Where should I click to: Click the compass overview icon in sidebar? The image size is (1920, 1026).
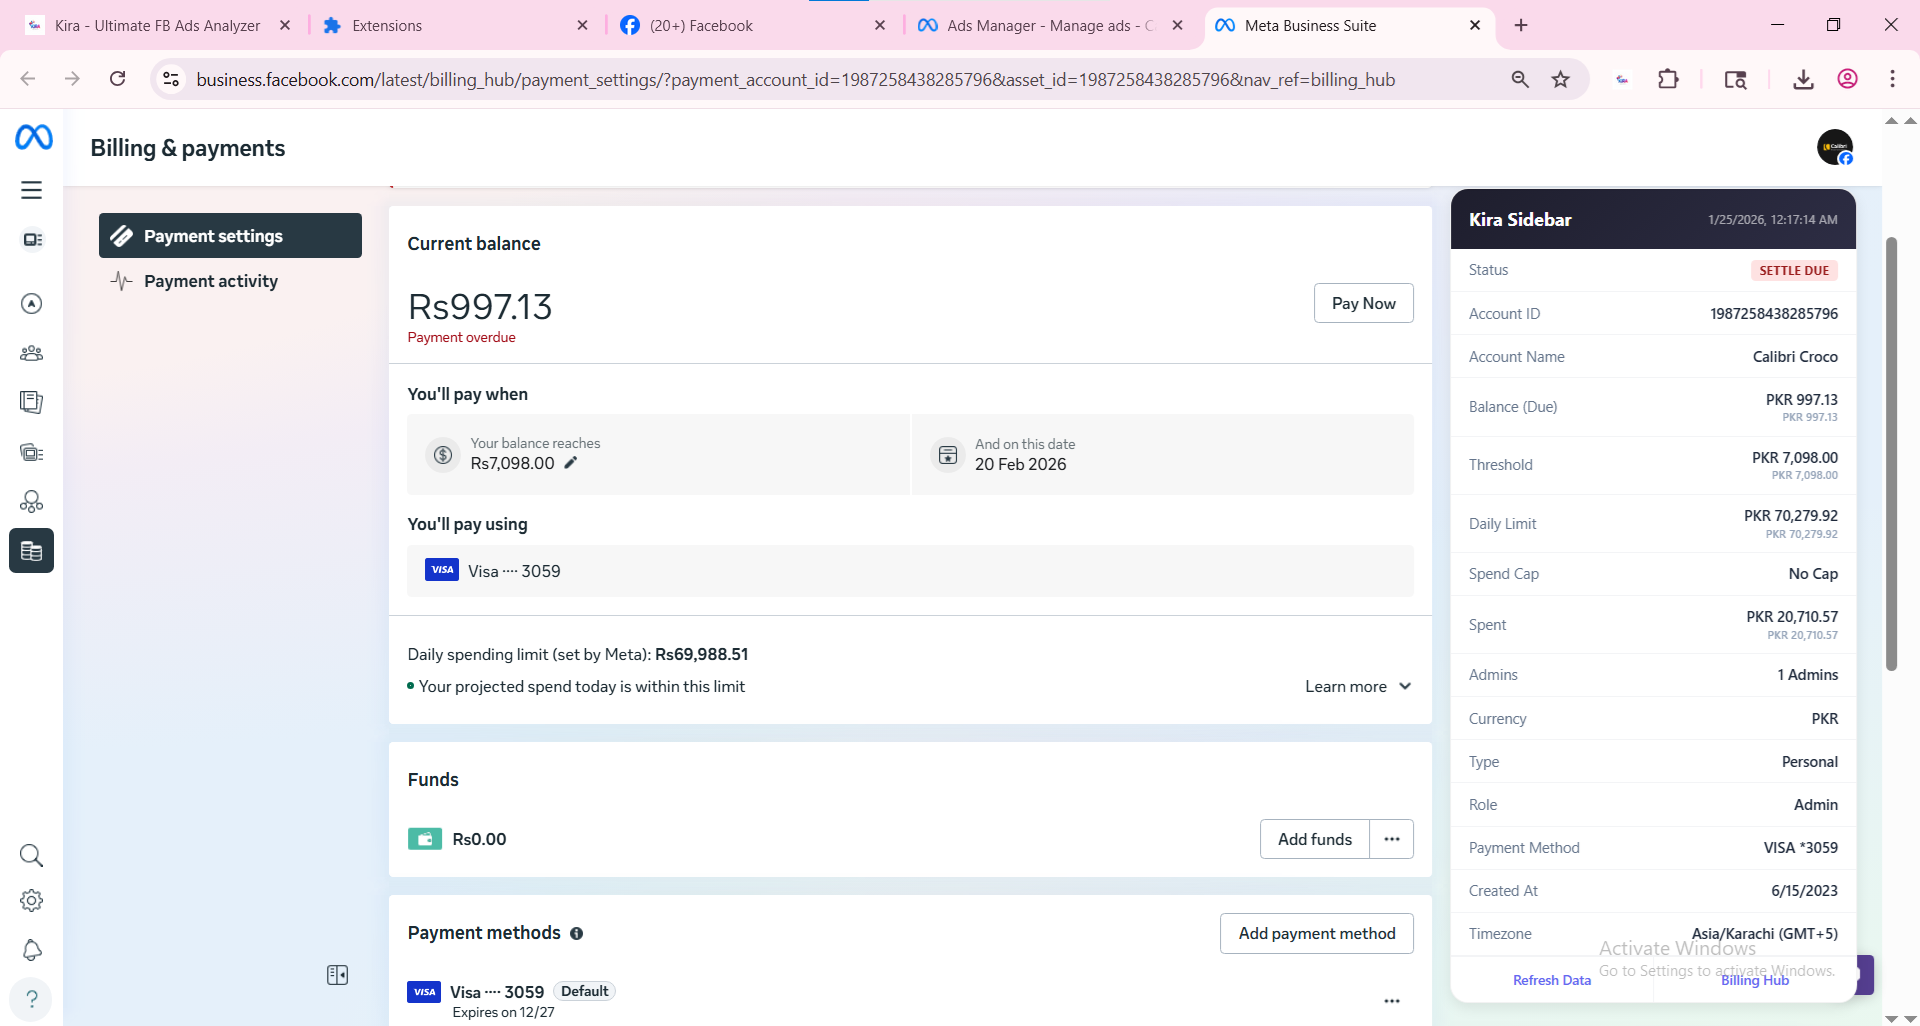[32, 304]
